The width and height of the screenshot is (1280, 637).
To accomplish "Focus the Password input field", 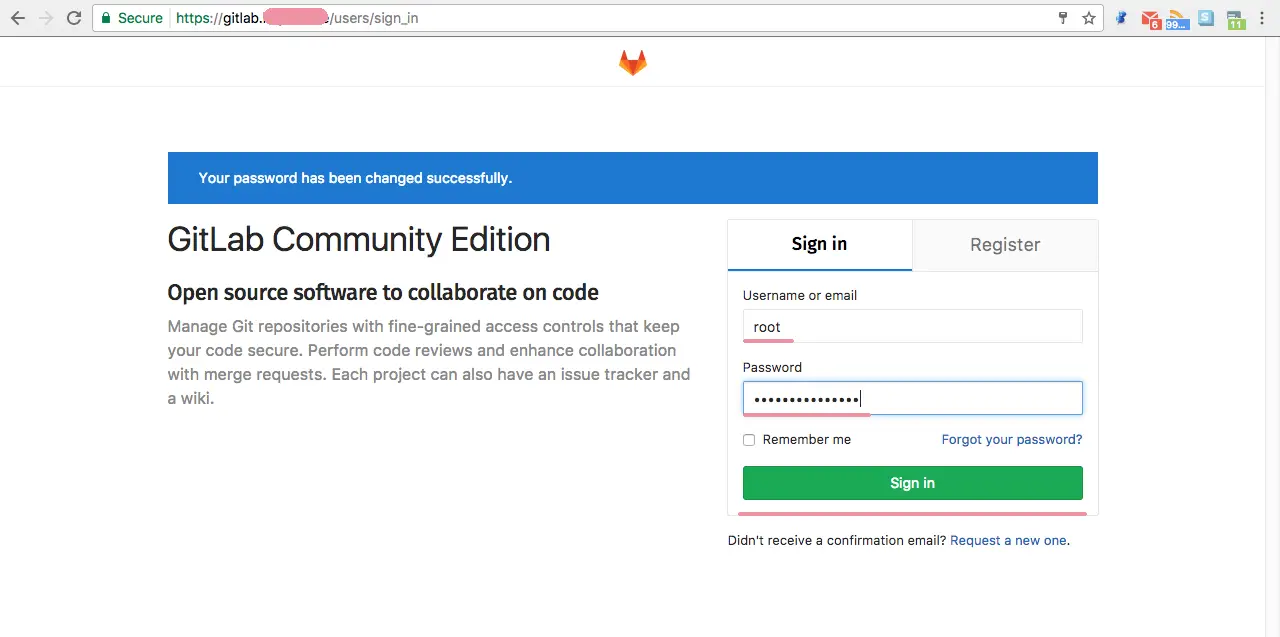I will [913, 398].
